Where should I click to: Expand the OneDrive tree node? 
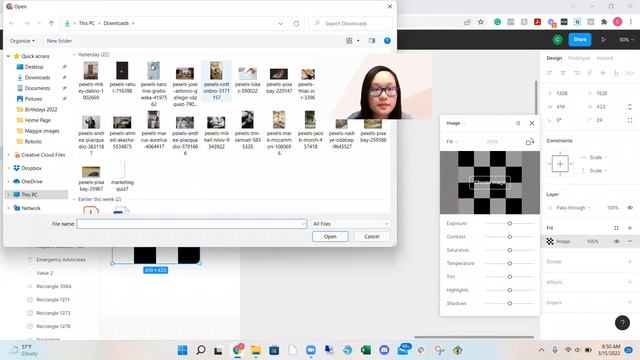coord(9,181)
